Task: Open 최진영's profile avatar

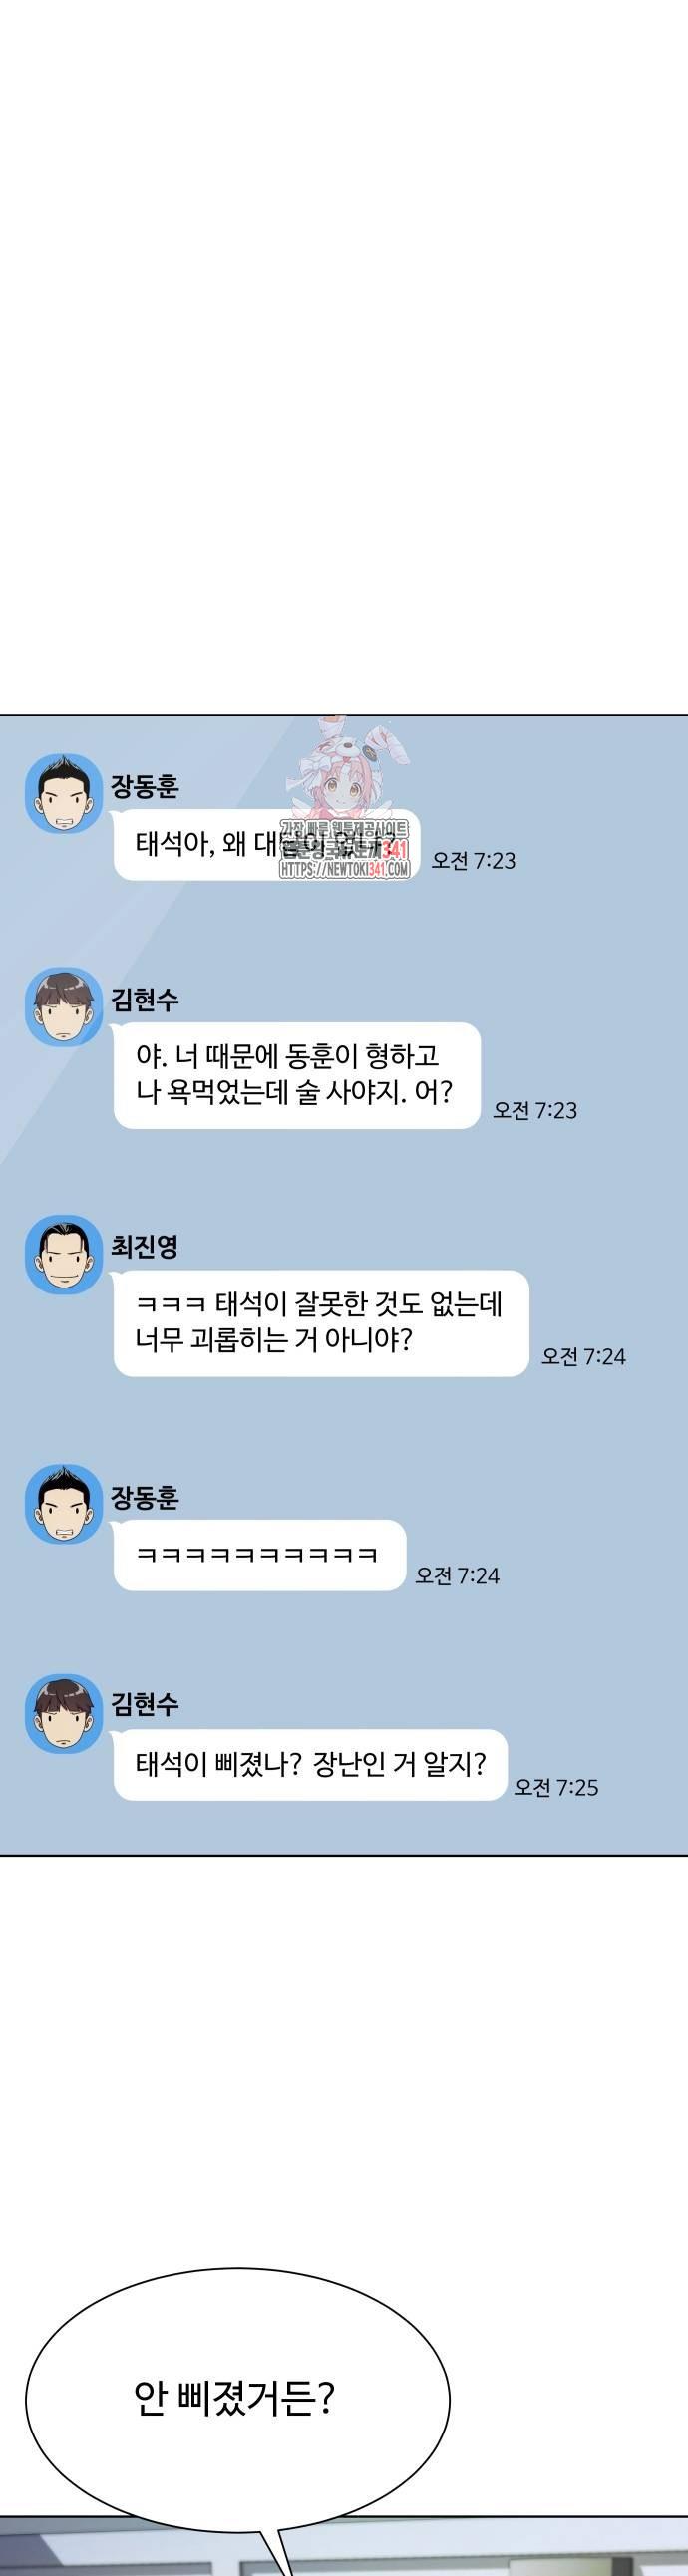Action: point(64,1255)
